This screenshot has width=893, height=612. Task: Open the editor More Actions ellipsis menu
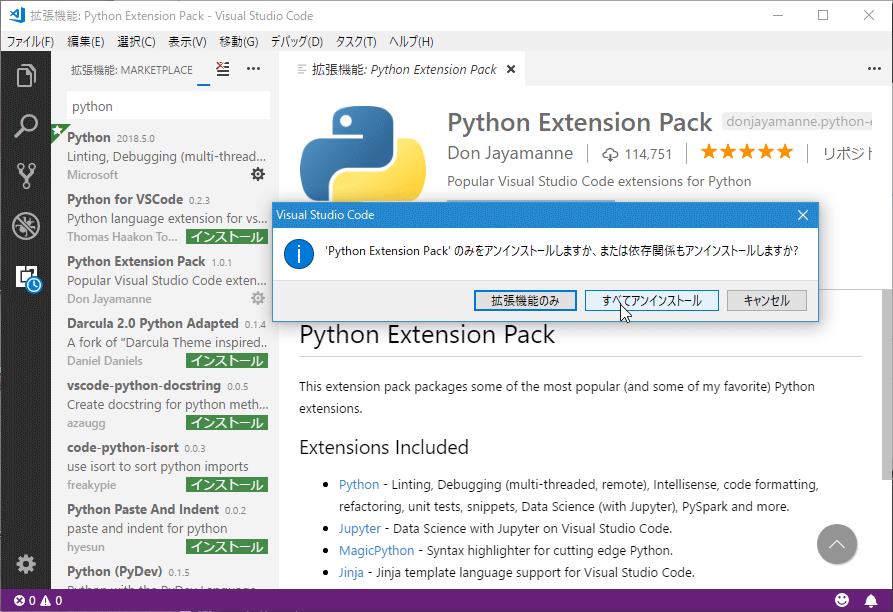point(875,66)
